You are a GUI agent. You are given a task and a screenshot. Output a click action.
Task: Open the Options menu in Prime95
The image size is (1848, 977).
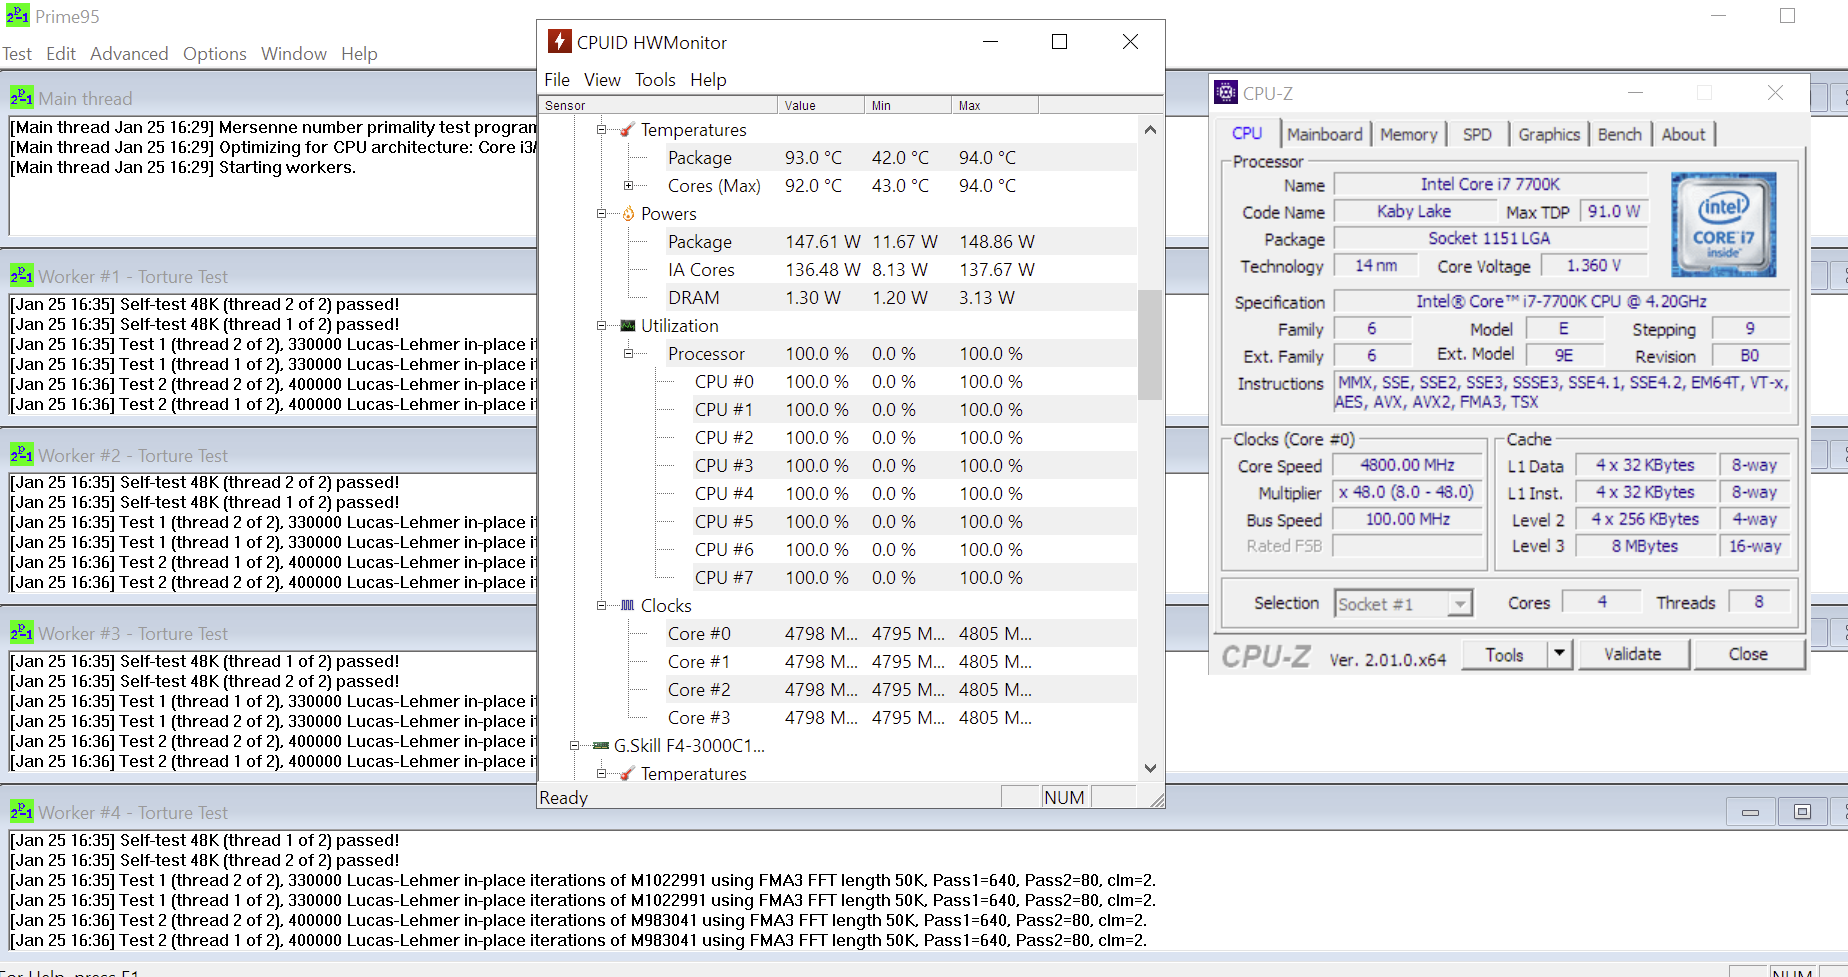coord(215,54)
